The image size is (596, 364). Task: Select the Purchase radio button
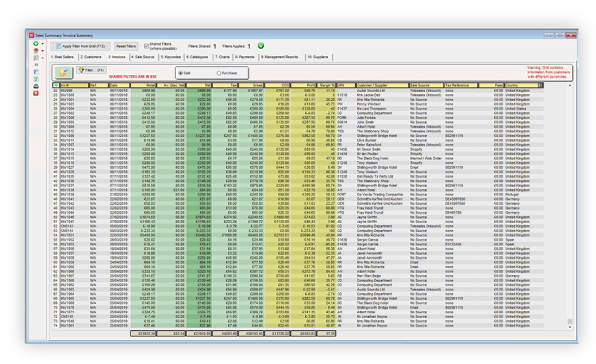click(219, 73)
